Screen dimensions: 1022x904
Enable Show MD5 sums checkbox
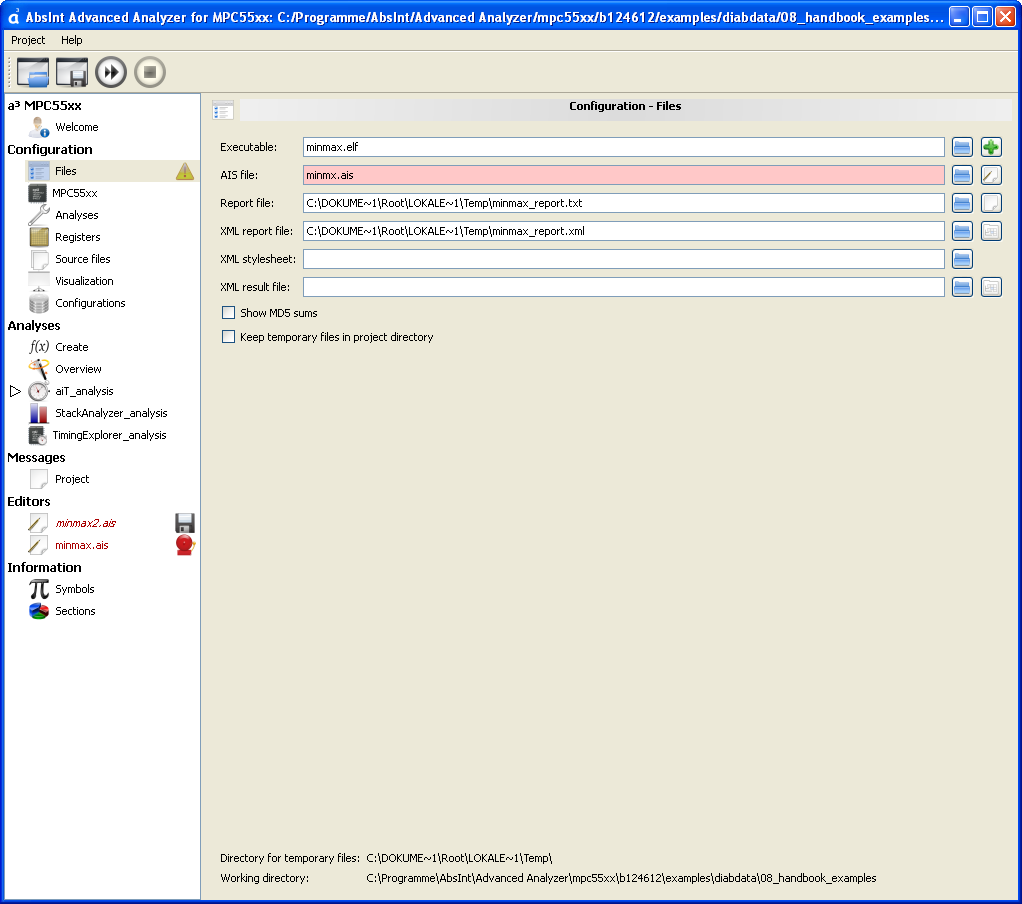[228, 313]
